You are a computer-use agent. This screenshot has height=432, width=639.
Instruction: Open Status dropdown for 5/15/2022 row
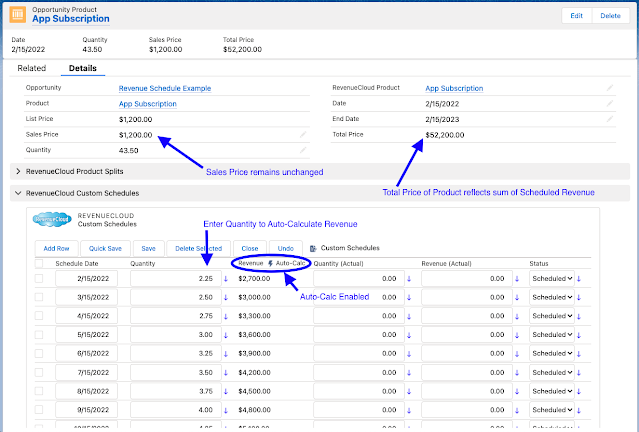coord(552,335)
